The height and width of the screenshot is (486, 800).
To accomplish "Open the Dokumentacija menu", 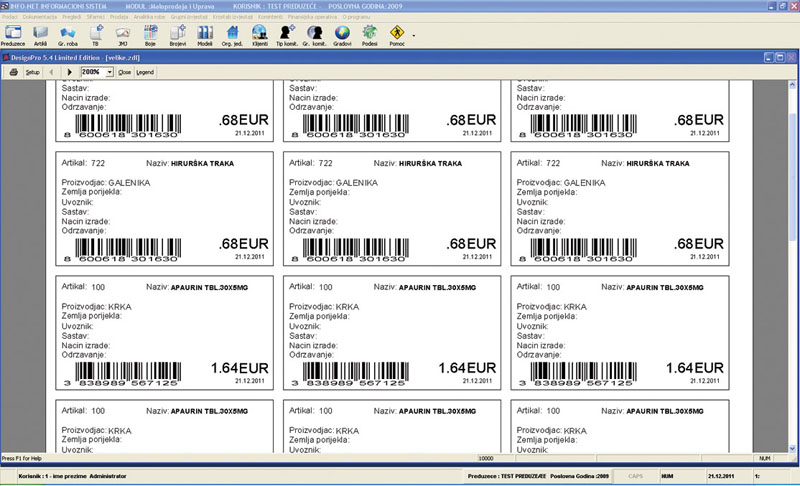I will click(x=40, y=17).
